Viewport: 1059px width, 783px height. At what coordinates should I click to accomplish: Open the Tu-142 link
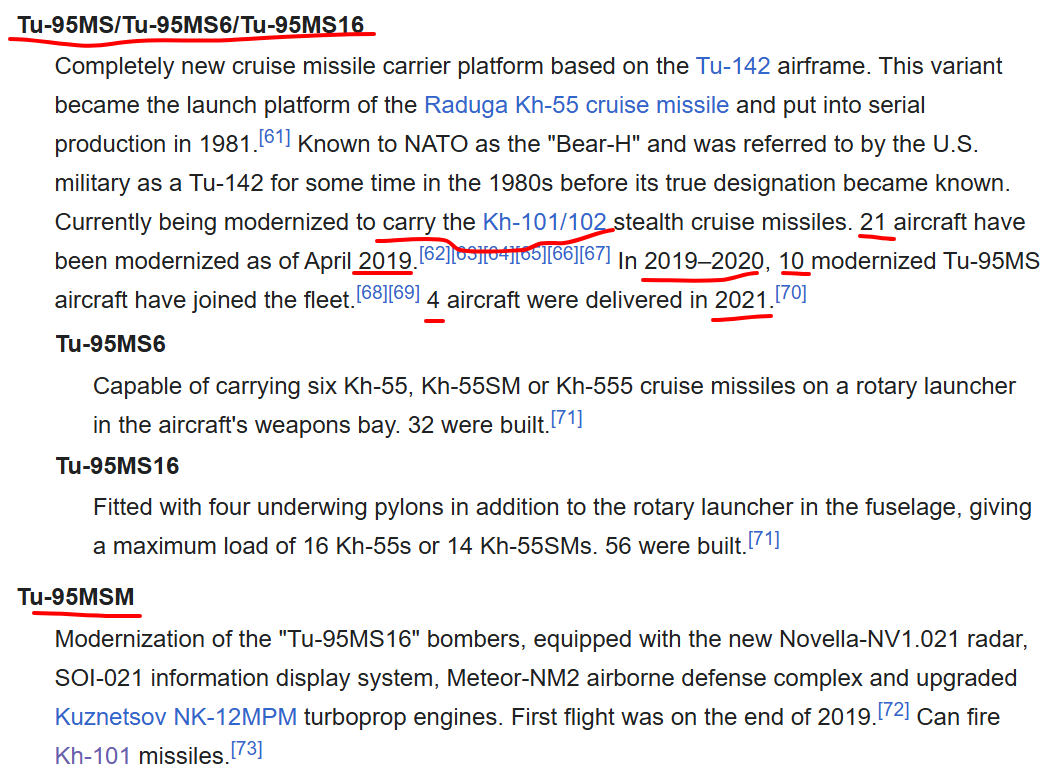[733, 66]
